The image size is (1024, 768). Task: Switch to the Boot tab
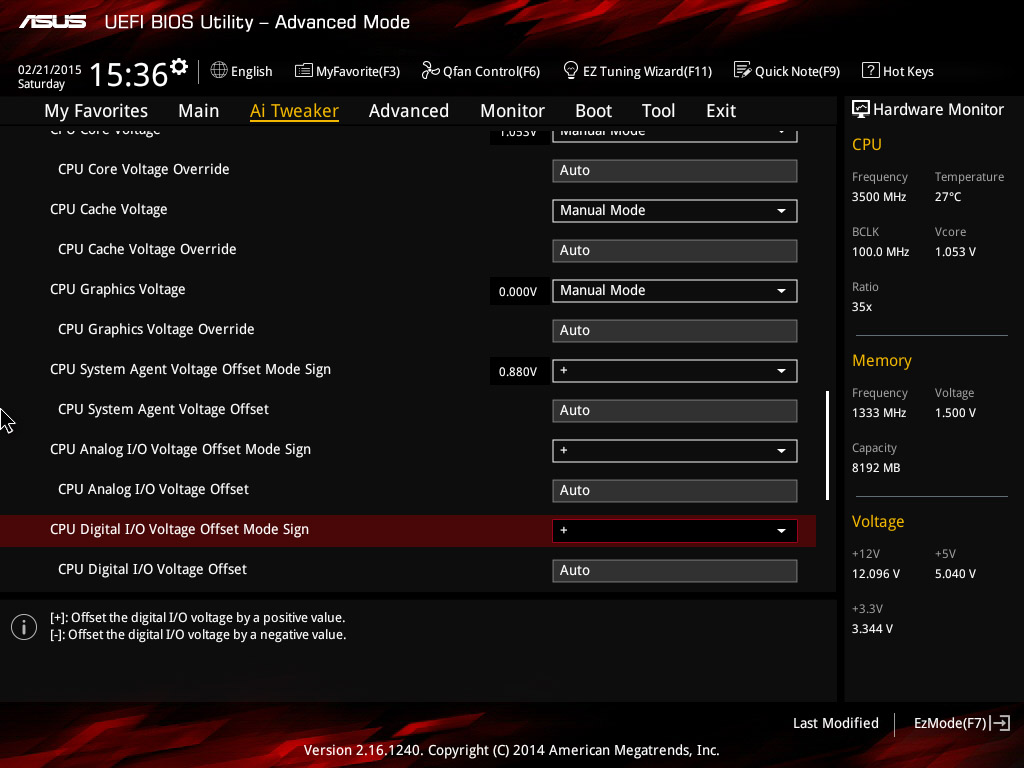pyautogui.click(x=594, y=111)
